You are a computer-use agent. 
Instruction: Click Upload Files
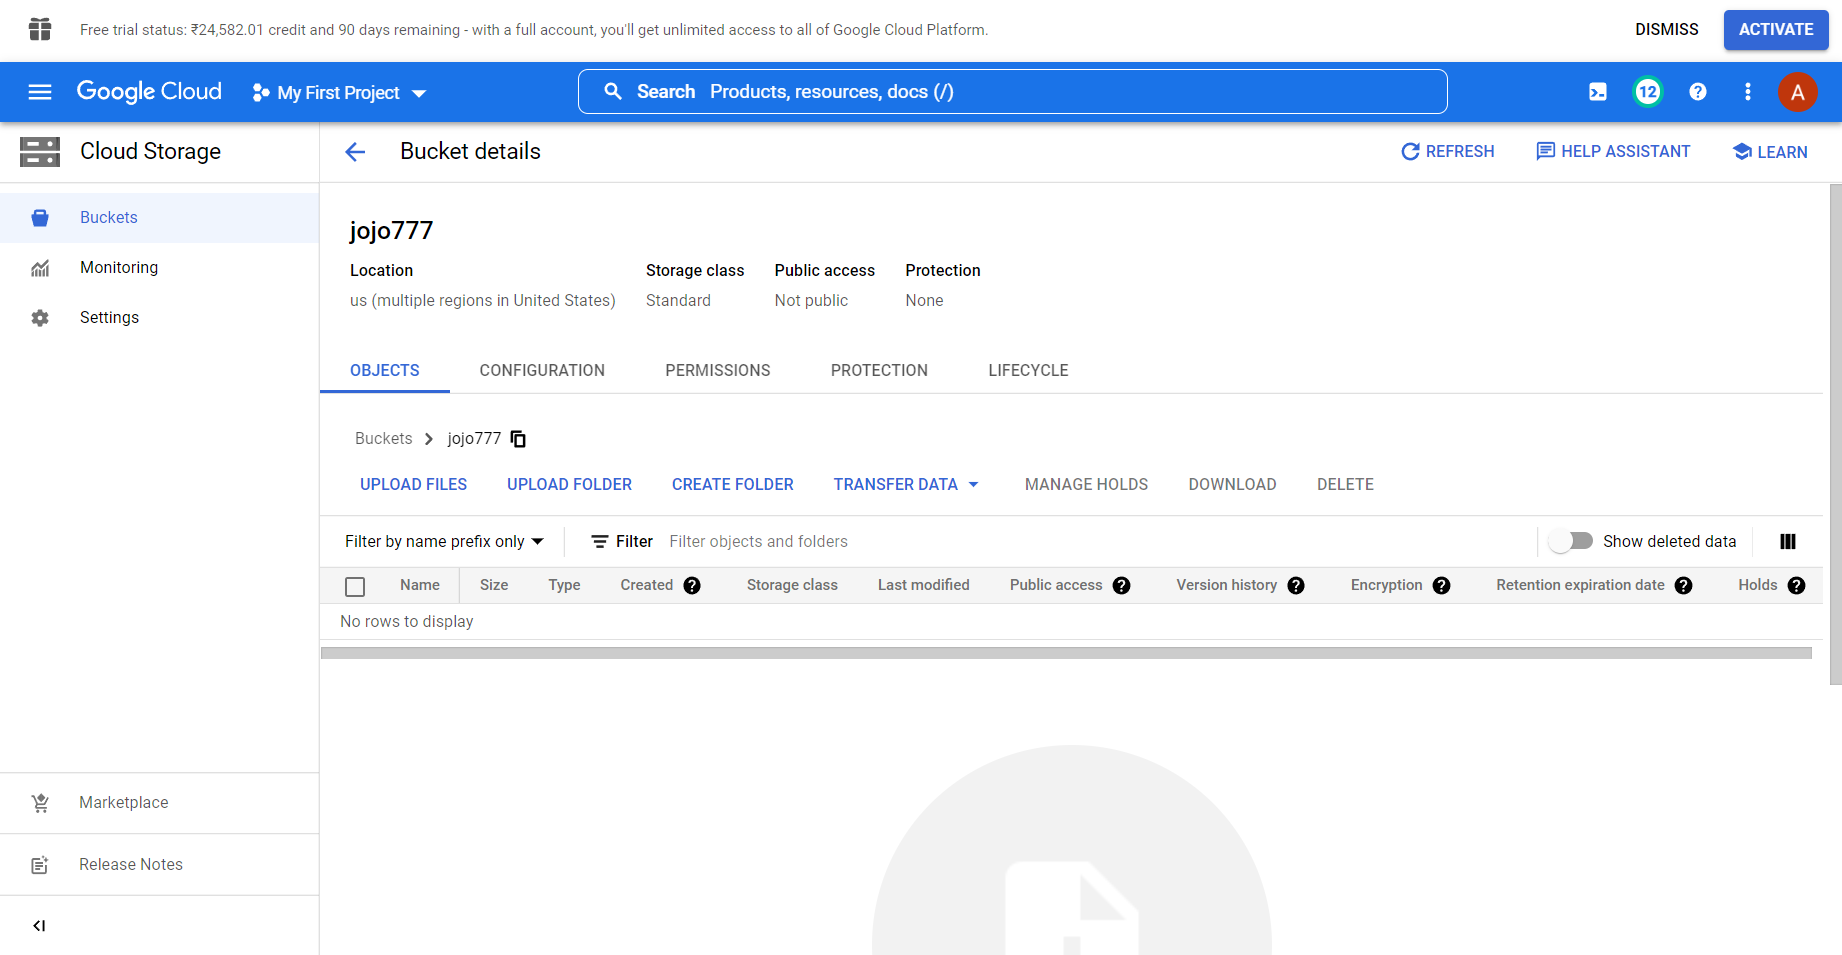(413, 485)
